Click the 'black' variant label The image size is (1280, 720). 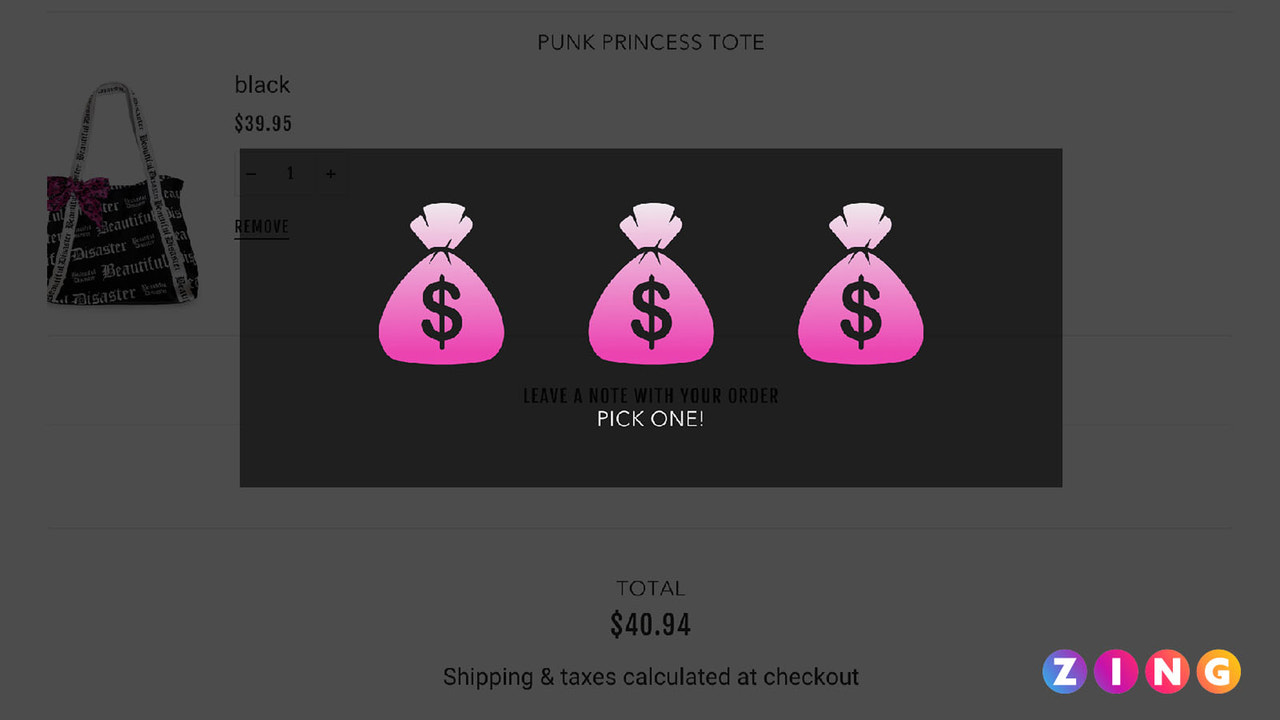[x=262, y=85]
